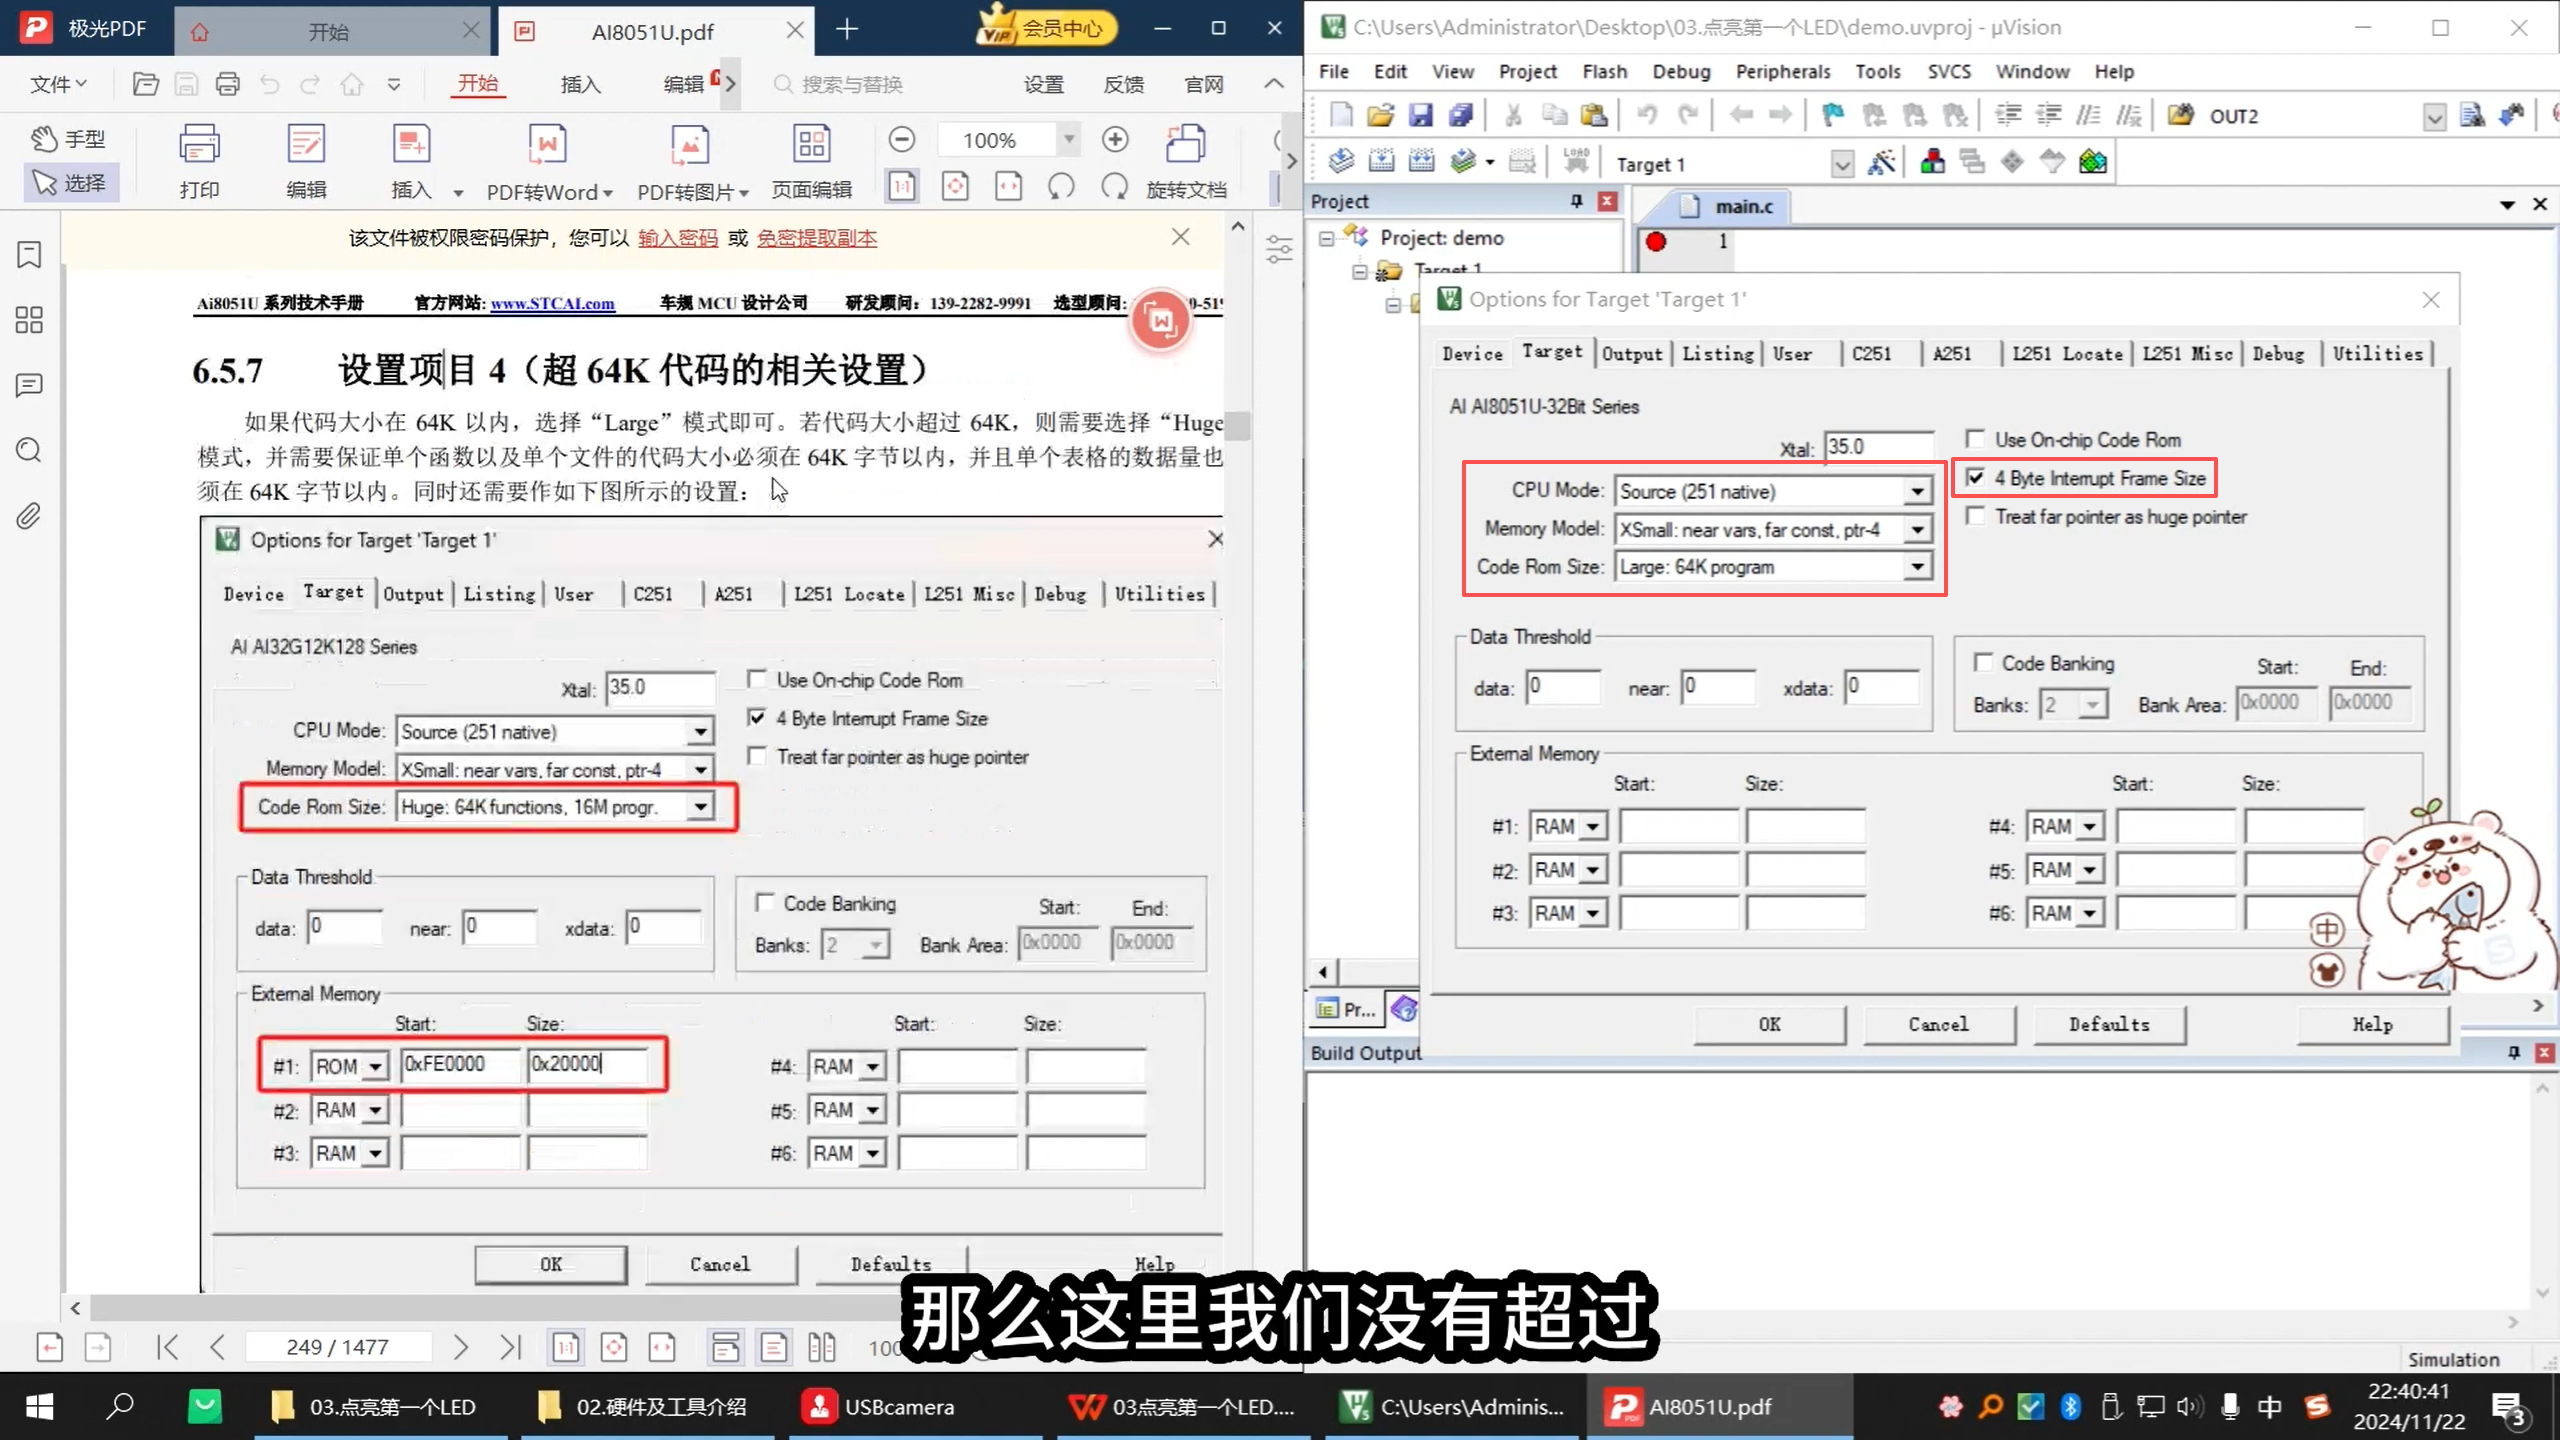Open the Peripherals menu
The height and width of the screenshot is (1440, 2560).
(1783, 71)
